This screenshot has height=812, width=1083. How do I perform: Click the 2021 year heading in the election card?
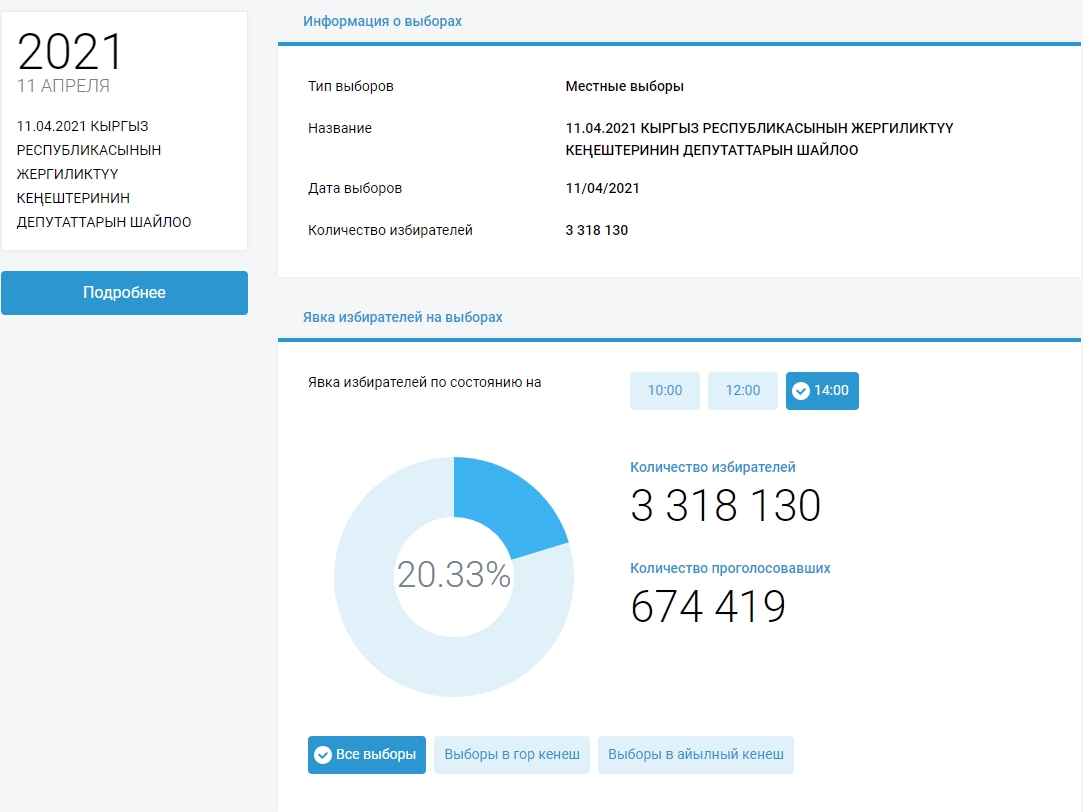70,52
